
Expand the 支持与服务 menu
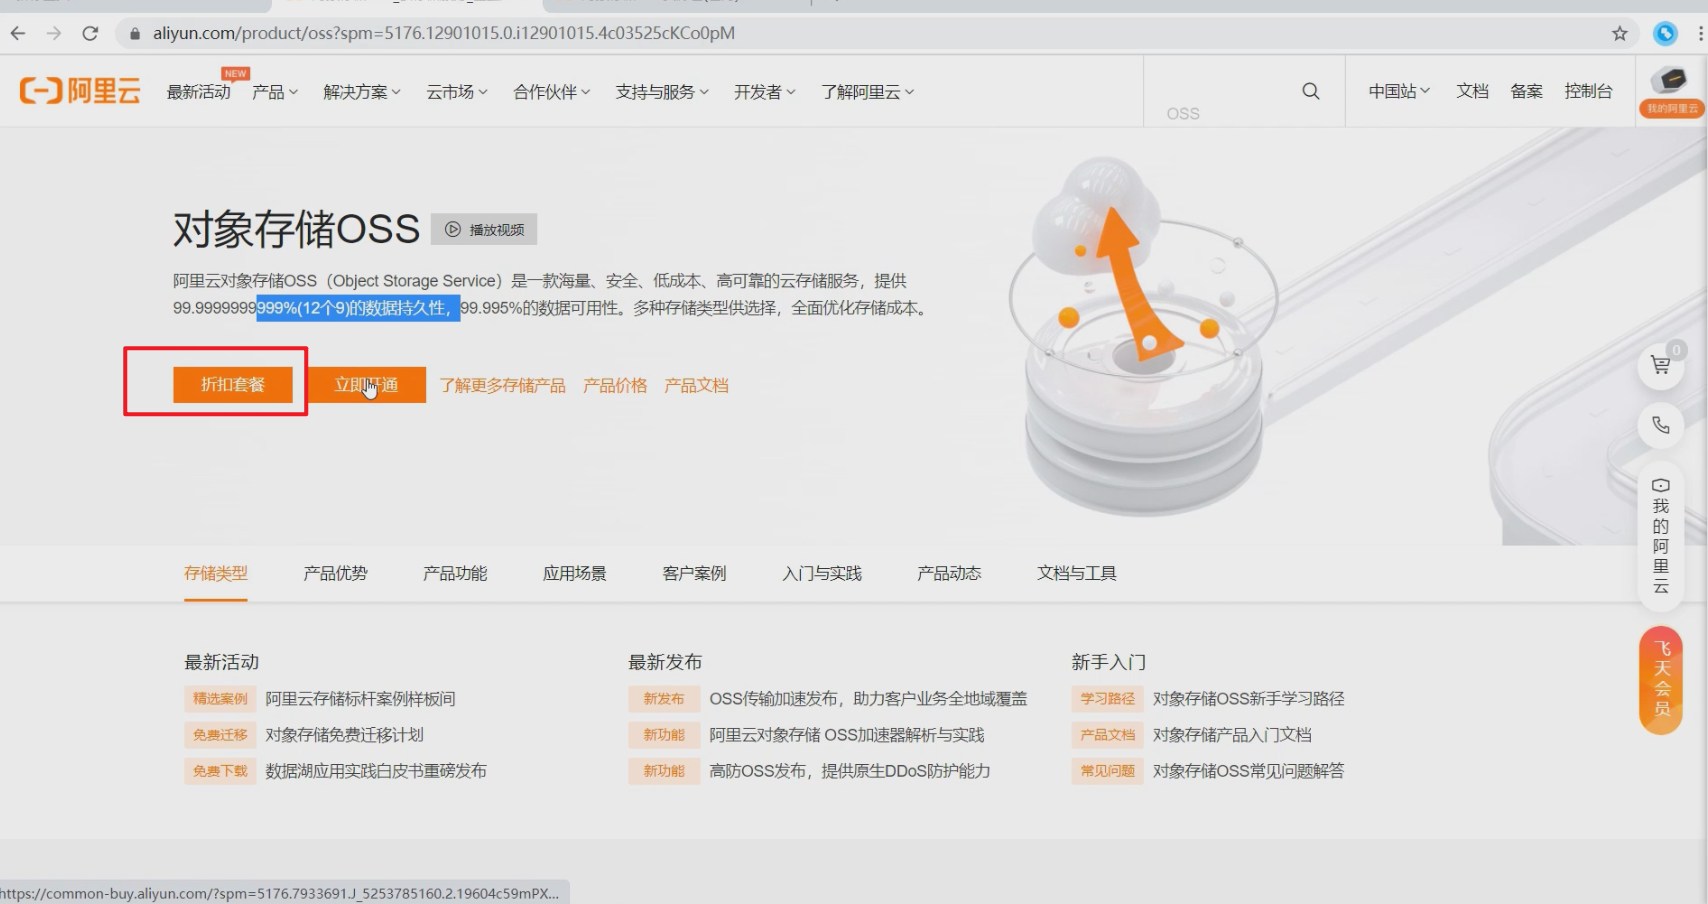coord(661,92)
